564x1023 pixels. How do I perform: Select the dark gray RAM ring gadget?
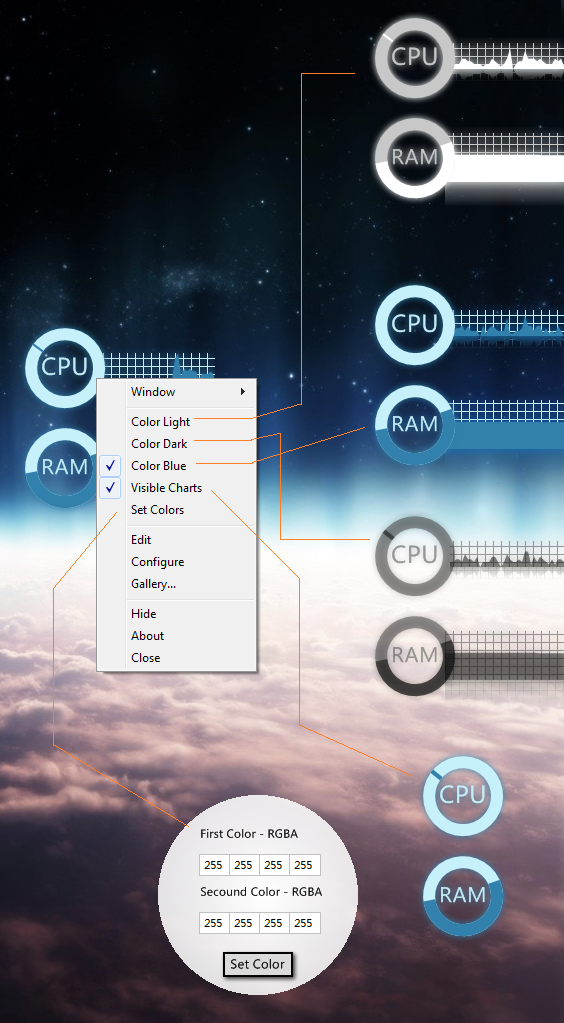click(x=414, y=655)
